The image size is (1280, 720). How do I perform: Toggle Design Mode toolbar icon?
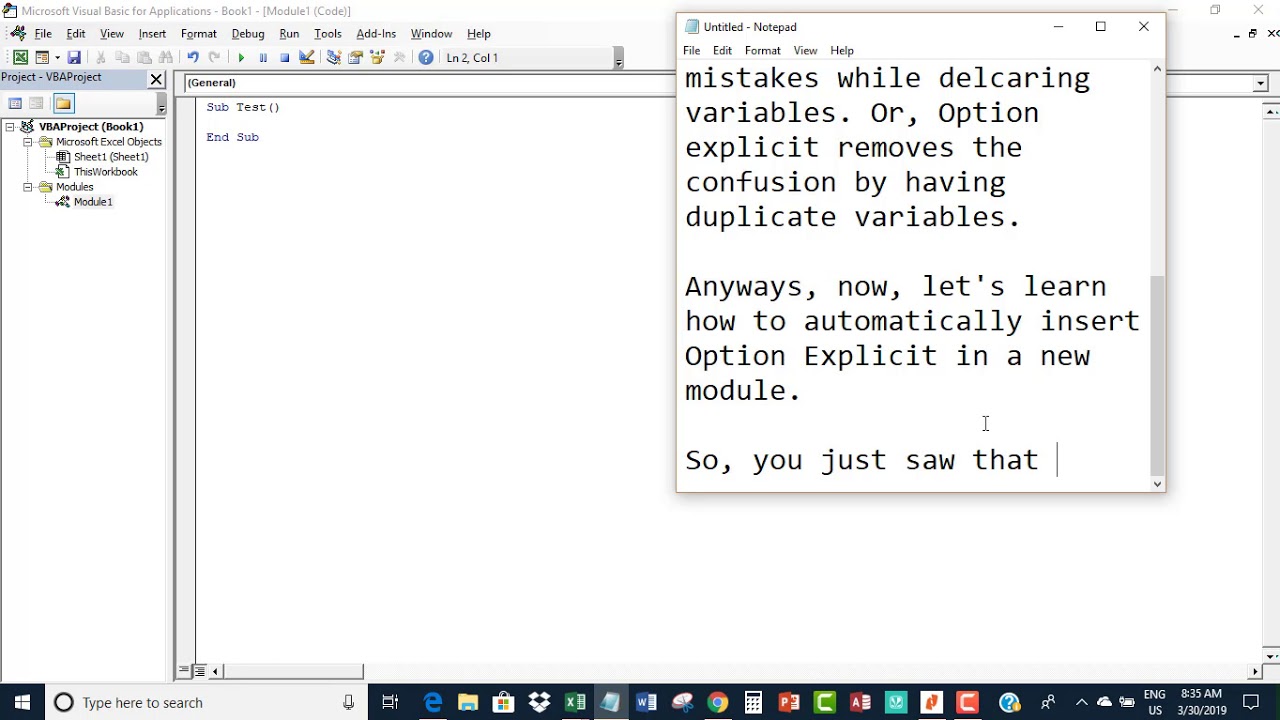coord(307,58)
